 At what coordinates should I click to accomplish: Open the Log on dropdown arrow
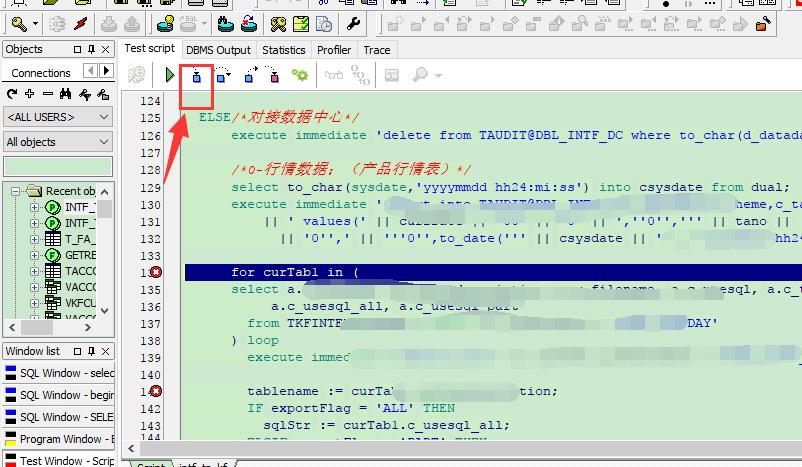[35, 24]
